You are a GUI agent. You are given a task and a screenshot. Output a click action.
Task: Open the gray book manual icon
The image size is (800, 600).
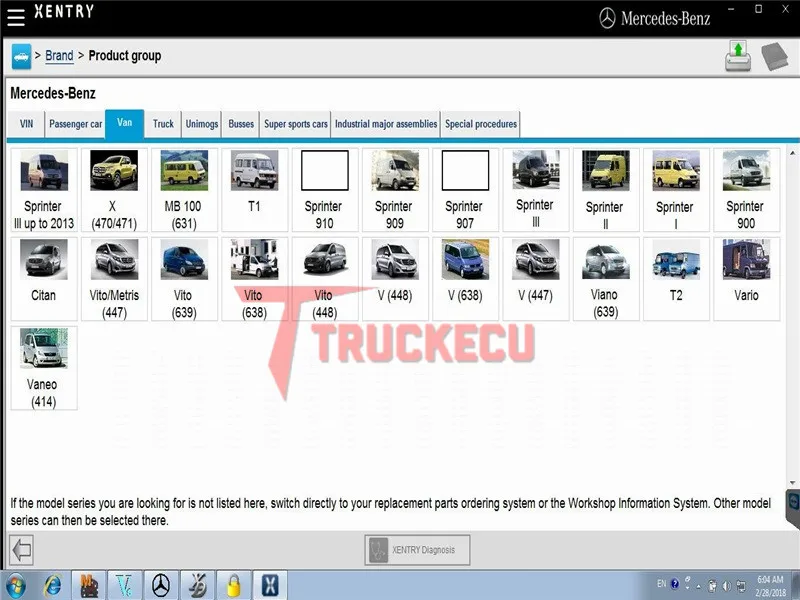click(774, 56)
